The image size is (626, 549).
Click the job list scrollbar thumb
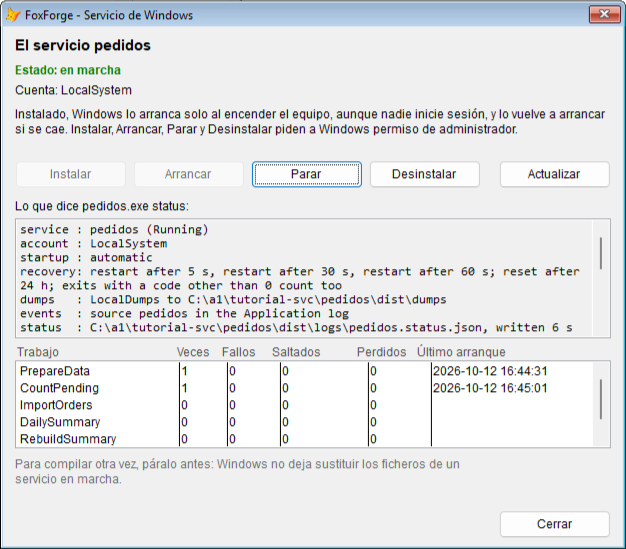click(x=601, y=399)
